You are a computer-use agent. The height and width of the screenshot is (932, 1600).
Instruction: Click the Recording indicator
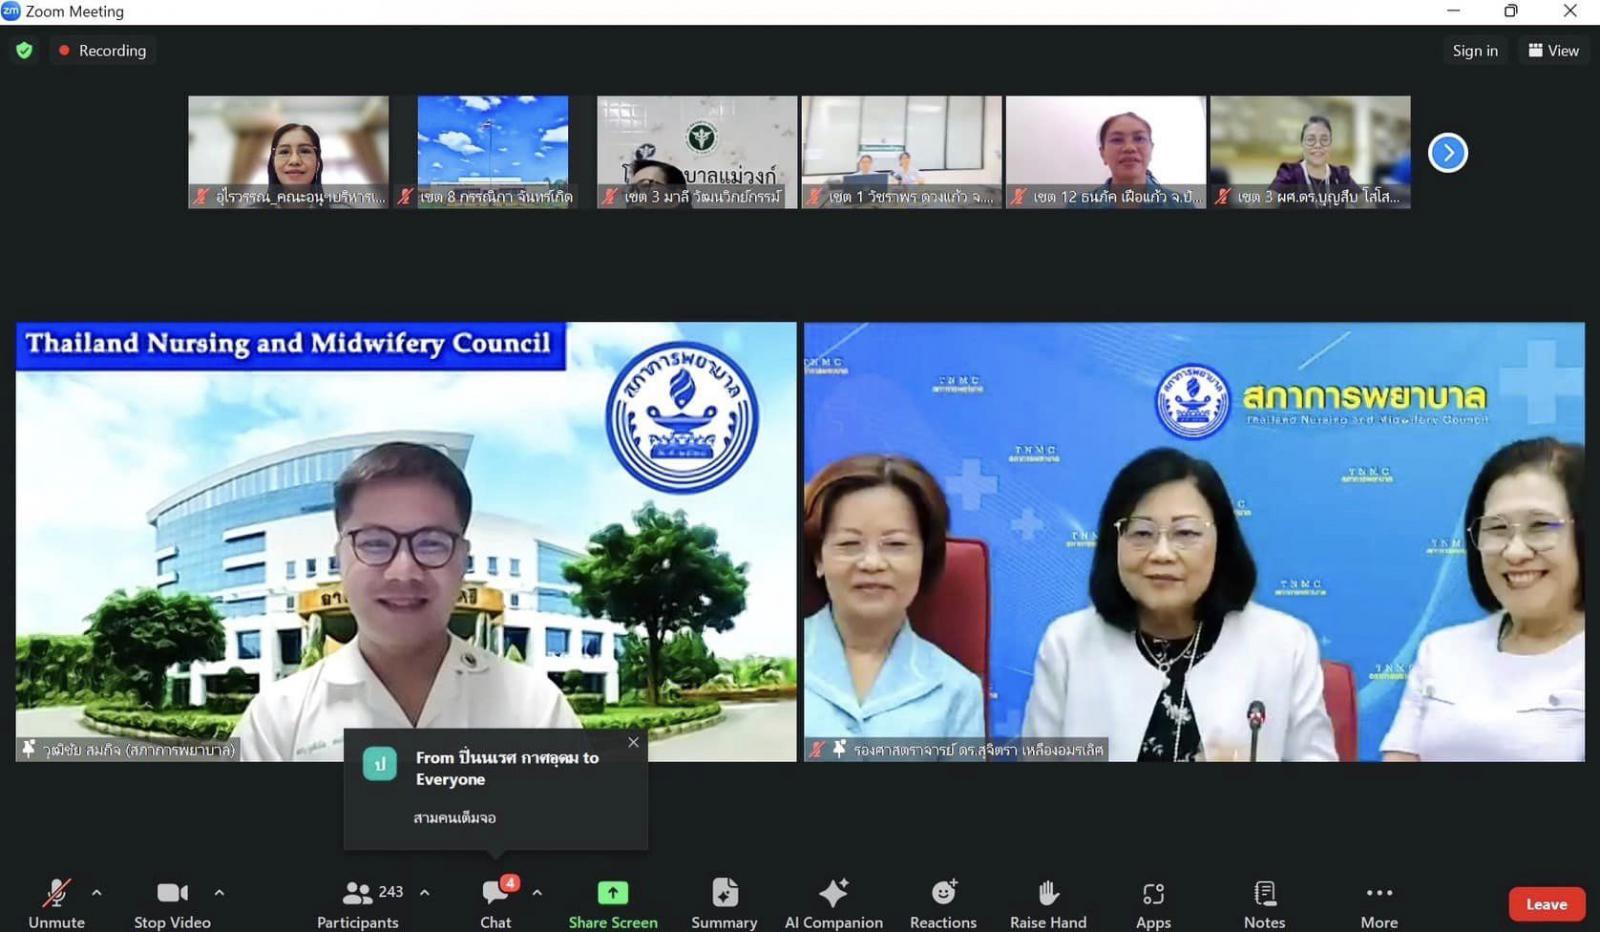click(x=102, y=50)
